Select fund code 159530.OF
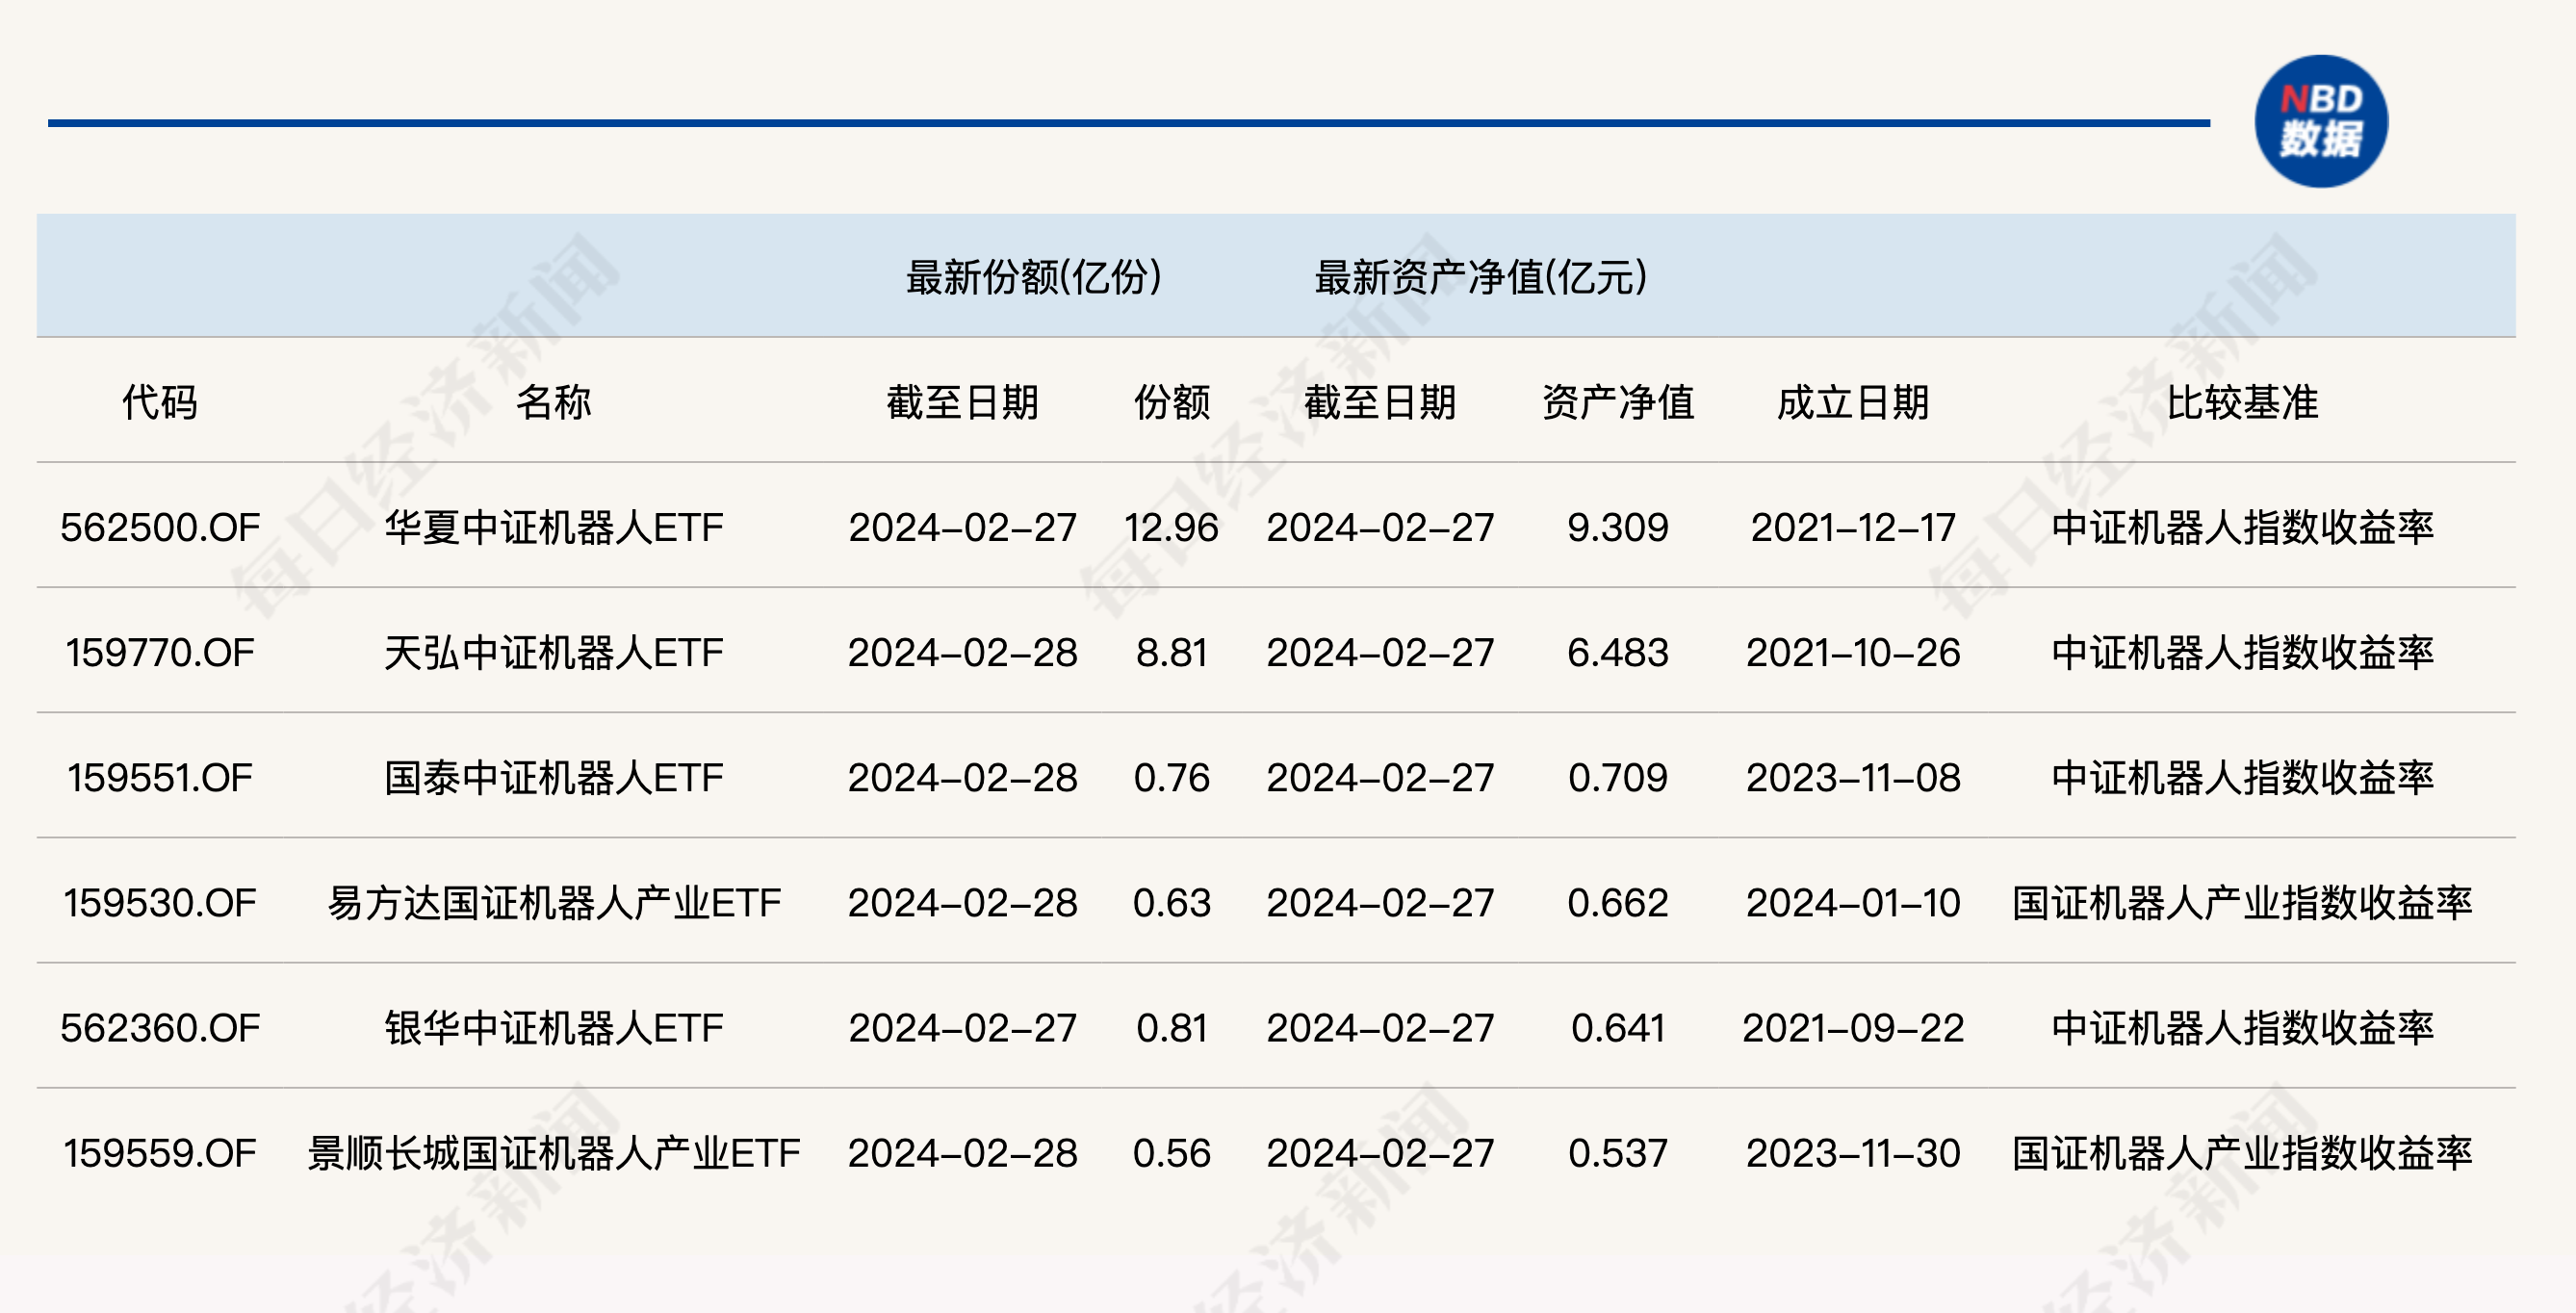 [160, 902]
